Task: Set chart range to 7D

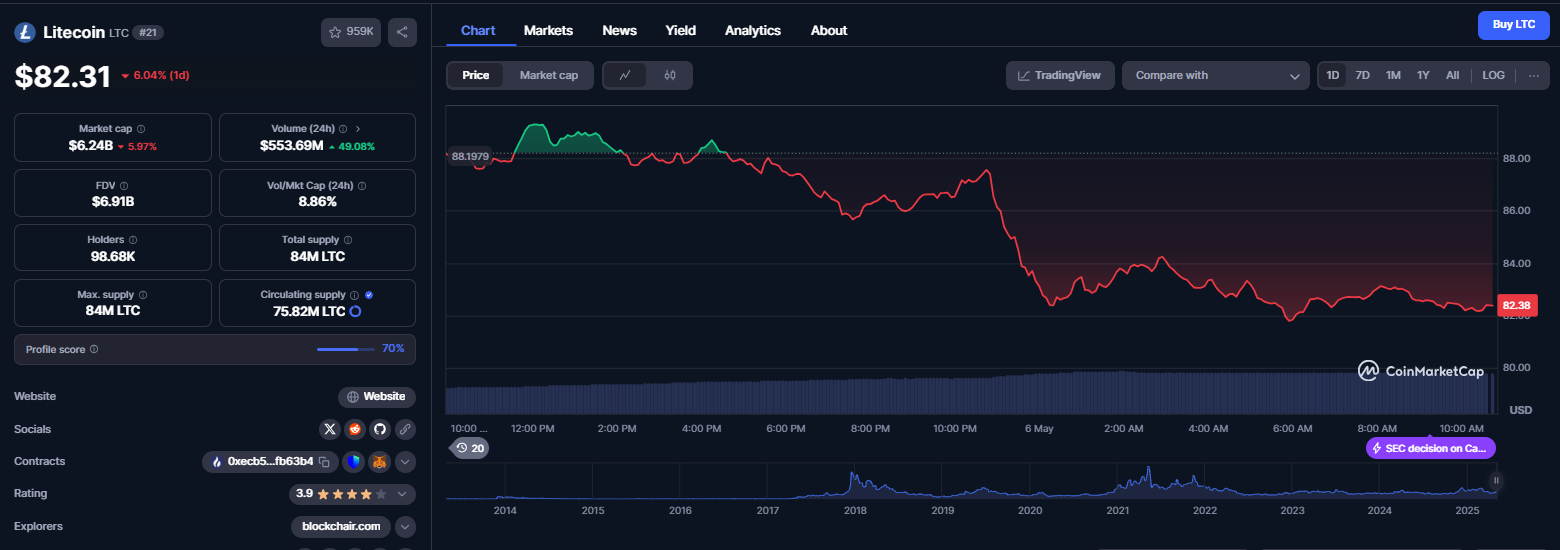Action: point(1362,75)
